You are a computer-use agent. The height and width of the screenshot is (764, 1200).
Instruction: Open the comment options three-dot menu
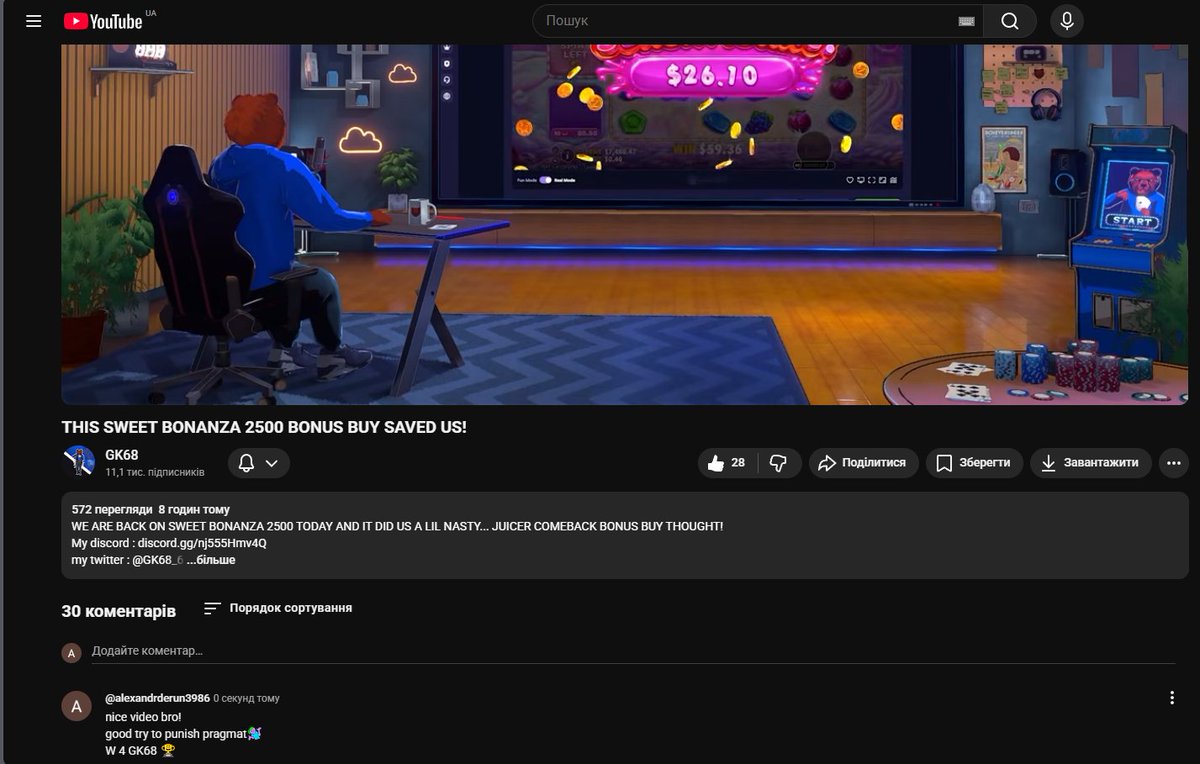coord(1172,698)
